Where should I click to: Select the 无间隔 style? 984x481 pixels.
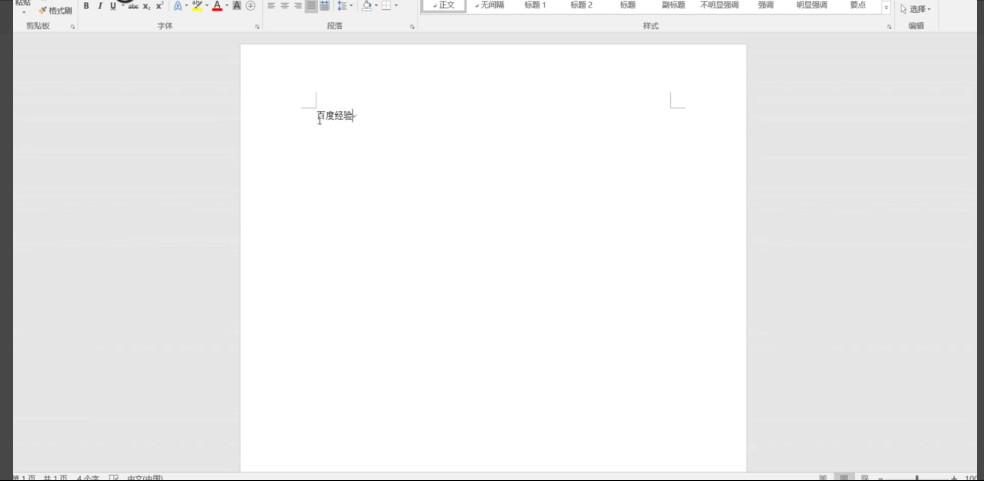(x=489, y=5)
